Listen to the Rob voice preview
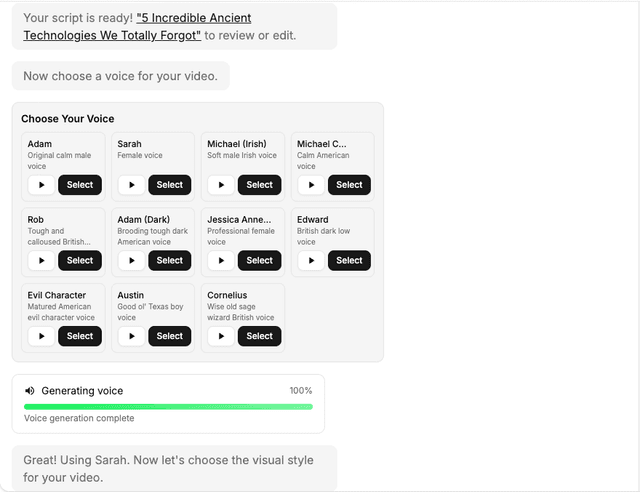This screenshot has height=492, width=640. pyautogui.click(x=41, y=261)
